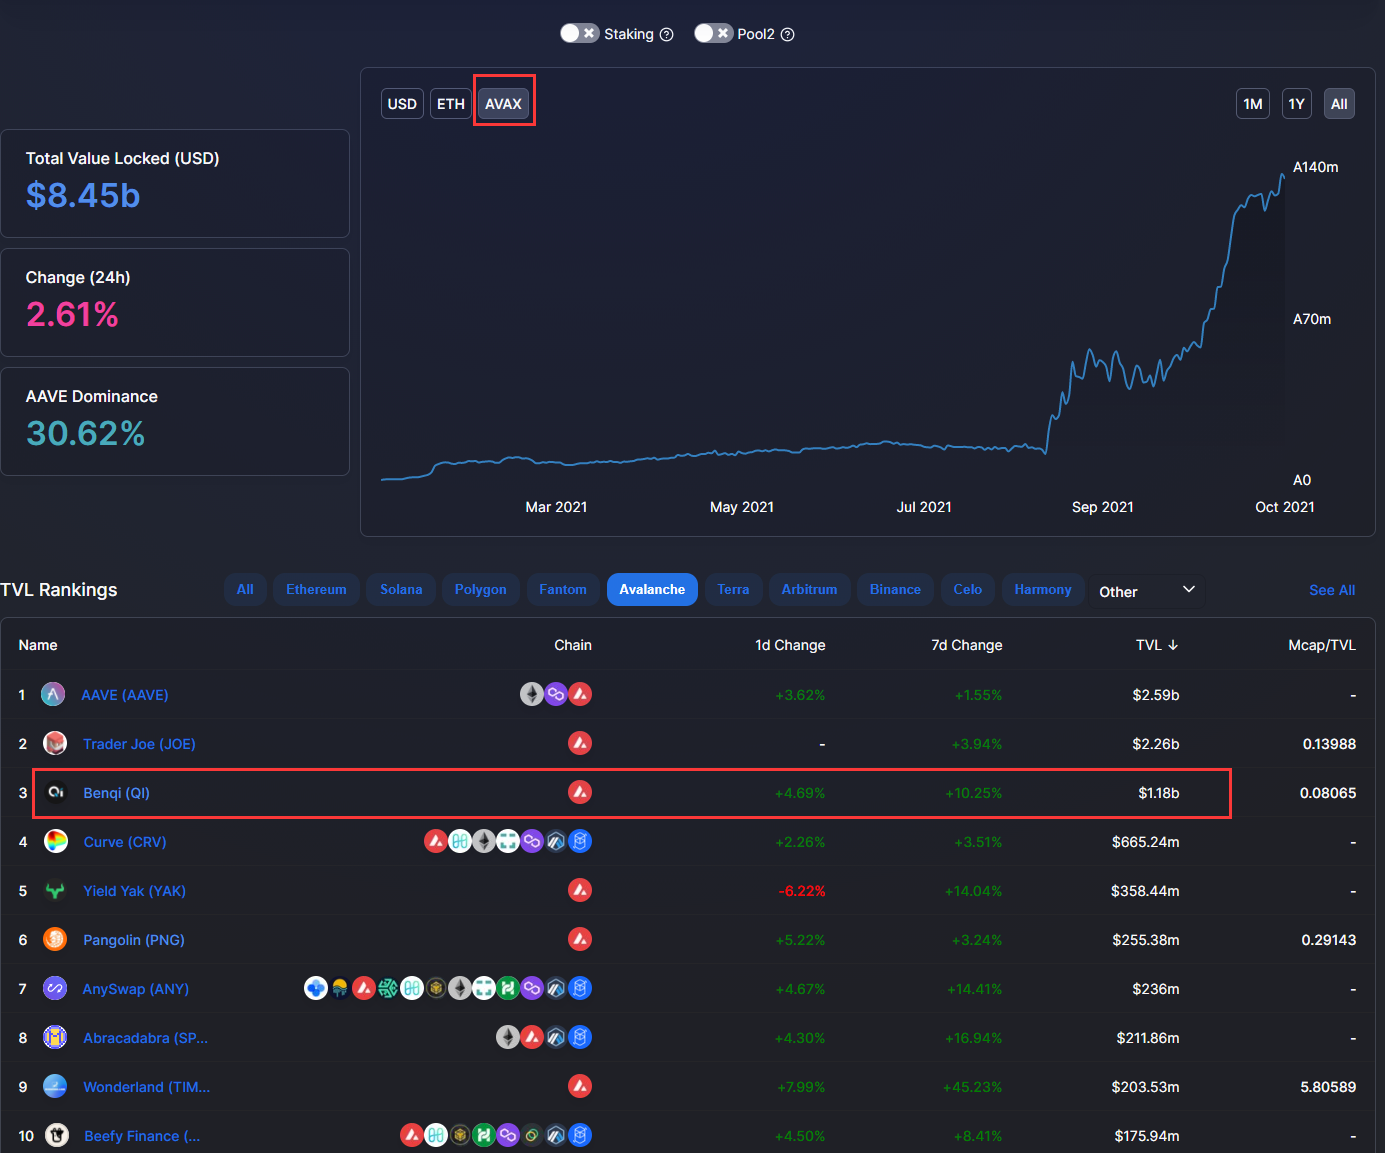Click Avalanche chain icon in Yield Yak row
The image size is (1385, 1153).
(x=580, y=890)
